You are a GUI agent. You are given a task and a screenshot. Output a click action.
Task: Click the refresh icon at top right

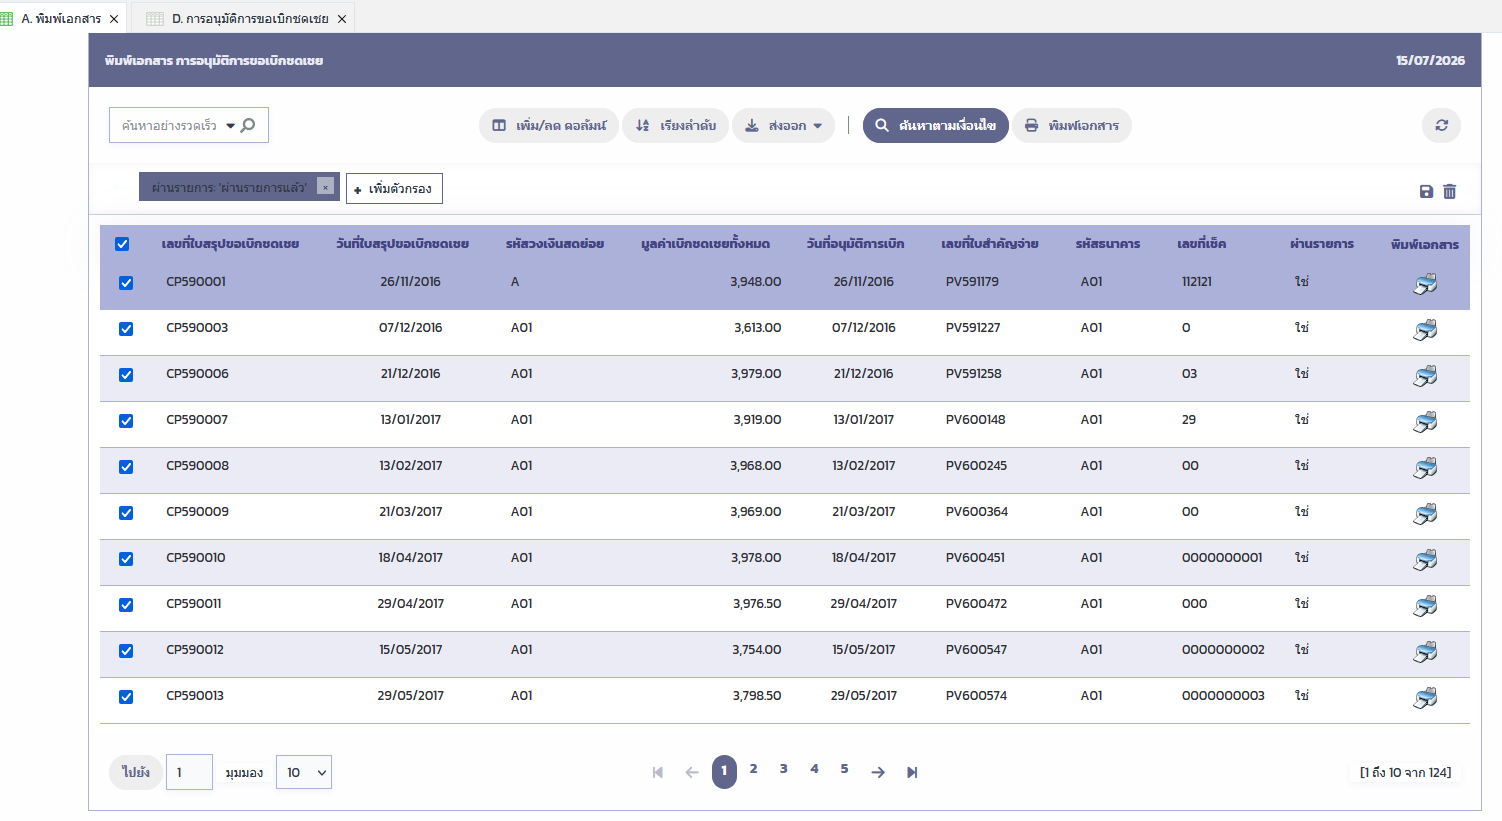1441,125
